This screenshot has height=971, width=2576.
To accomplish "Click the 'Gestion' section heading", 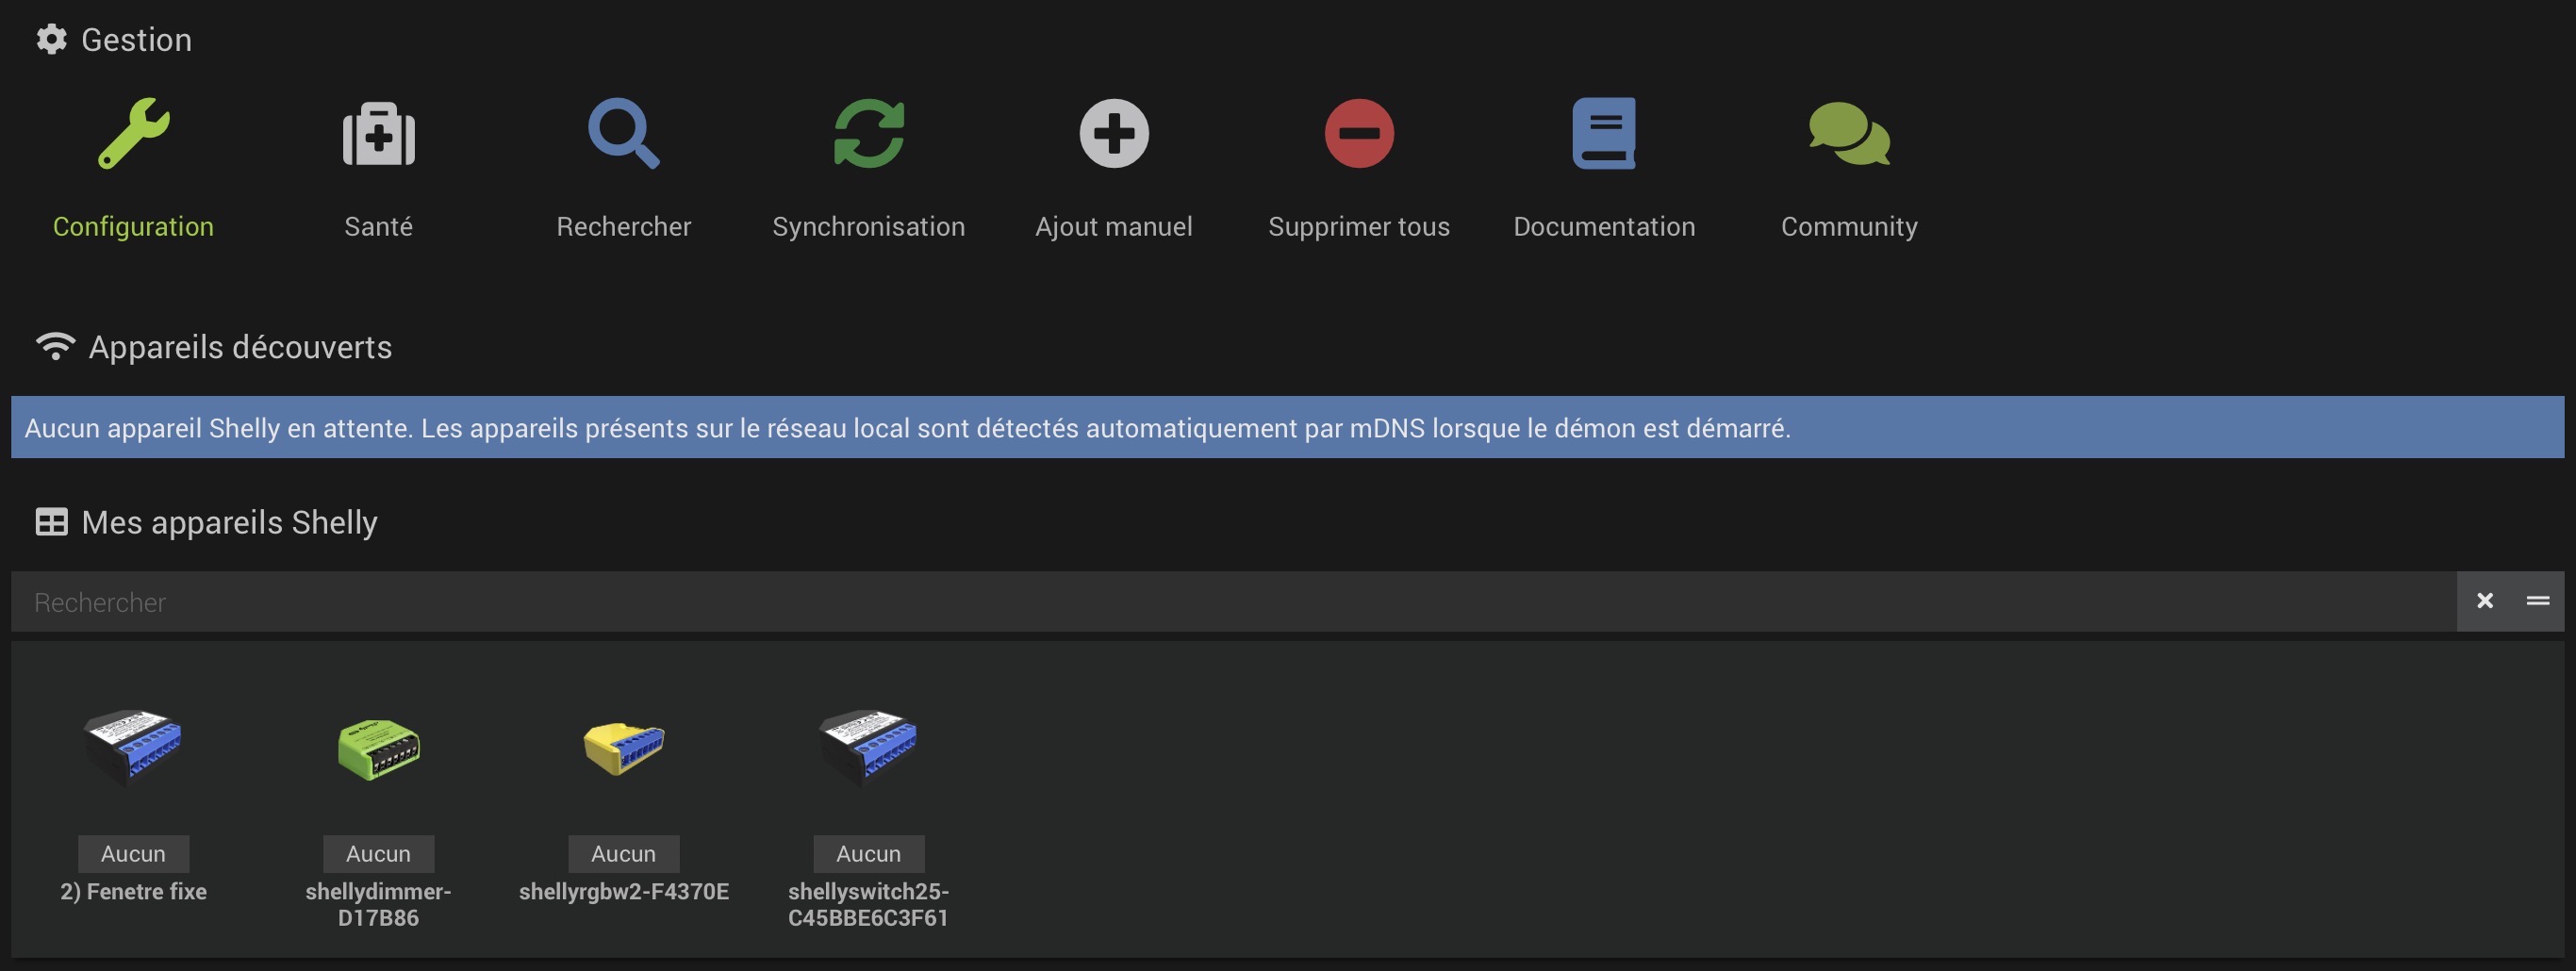I will (136, 39).
